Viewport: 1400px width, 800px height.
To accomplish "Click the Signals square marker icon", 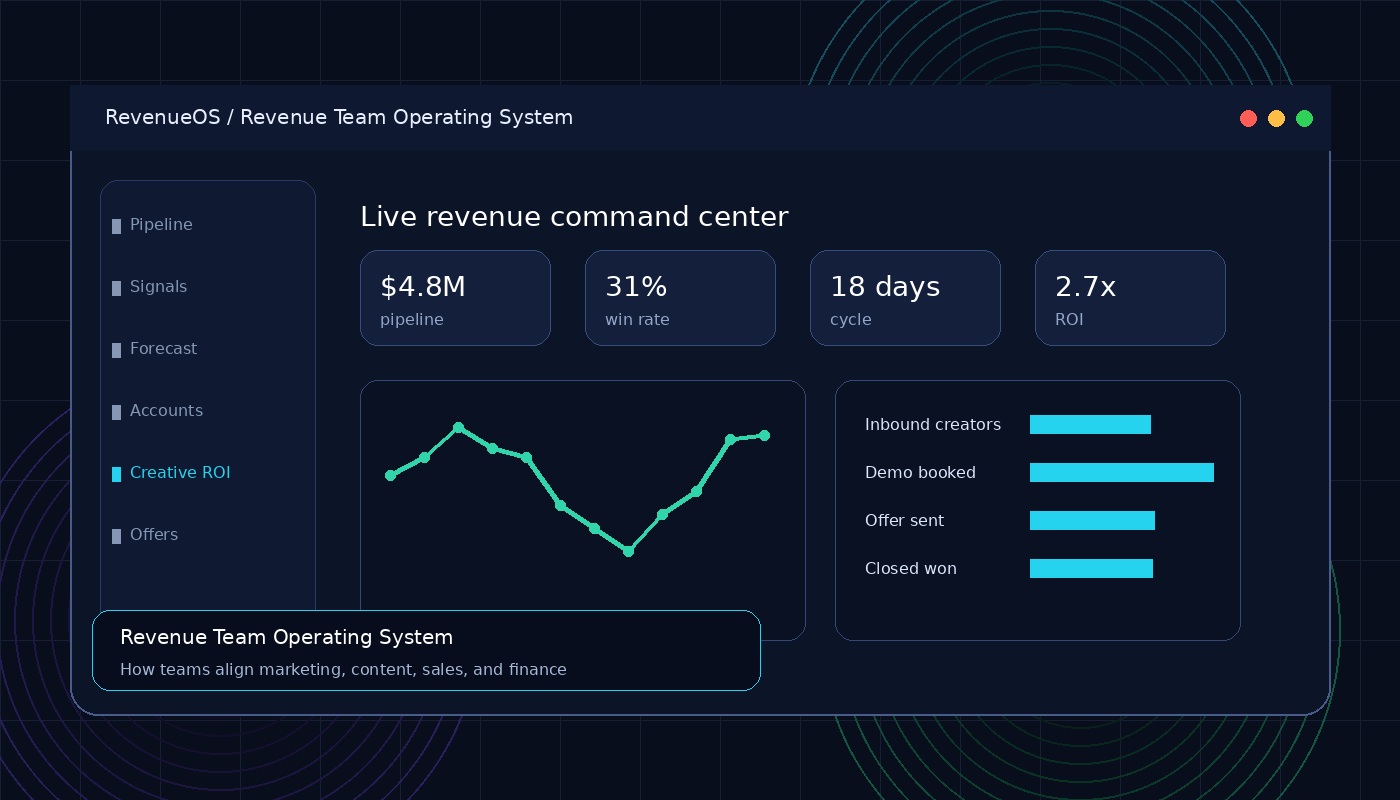I will coord(116,289).
